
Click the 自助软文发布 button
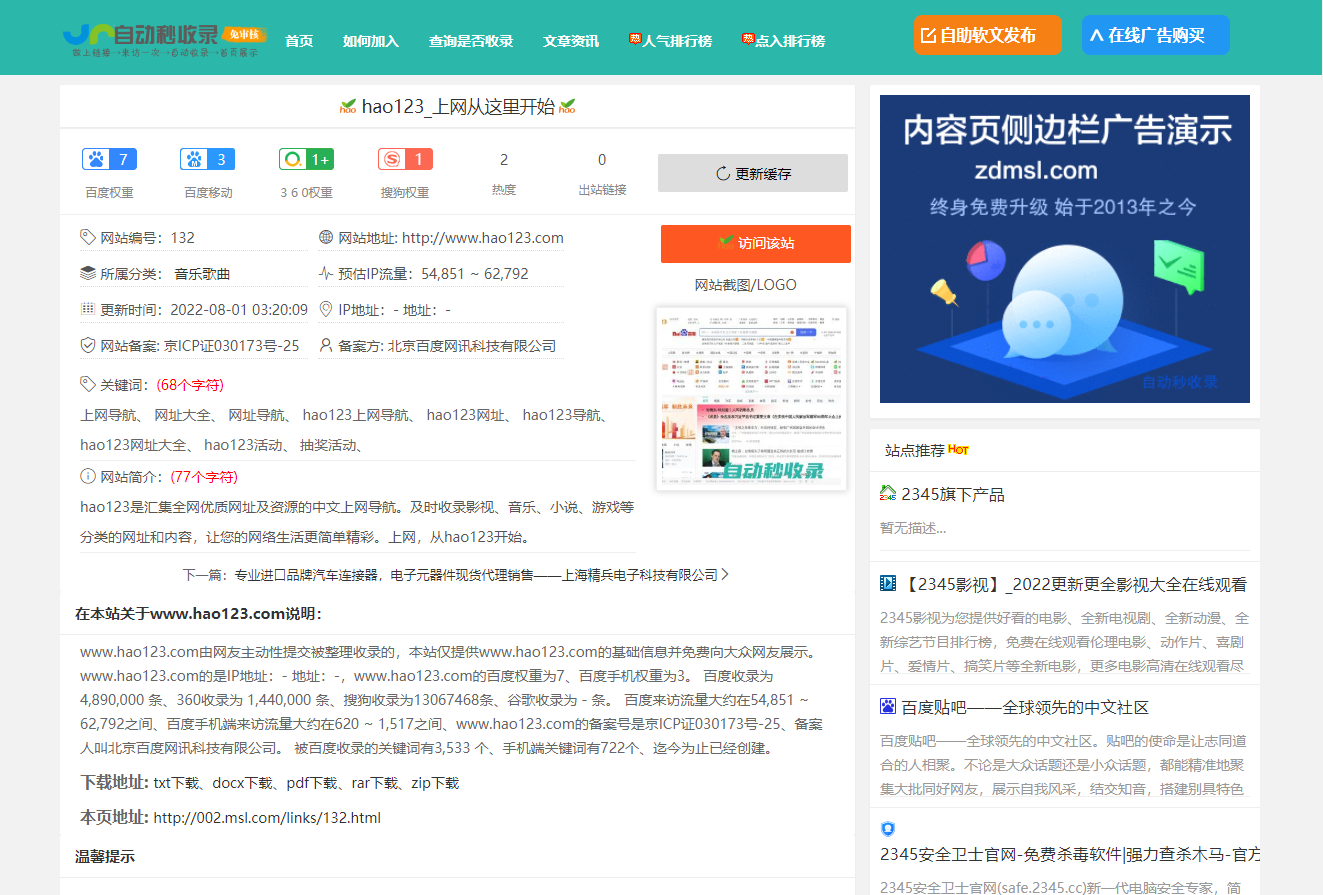coord(987,35)
